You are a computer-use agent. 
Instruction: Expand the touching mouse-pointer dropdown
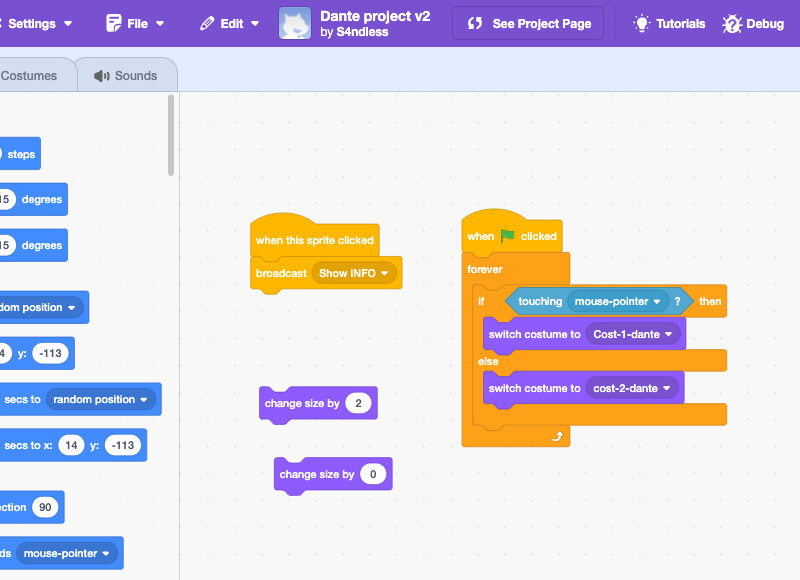coord(657,301)
